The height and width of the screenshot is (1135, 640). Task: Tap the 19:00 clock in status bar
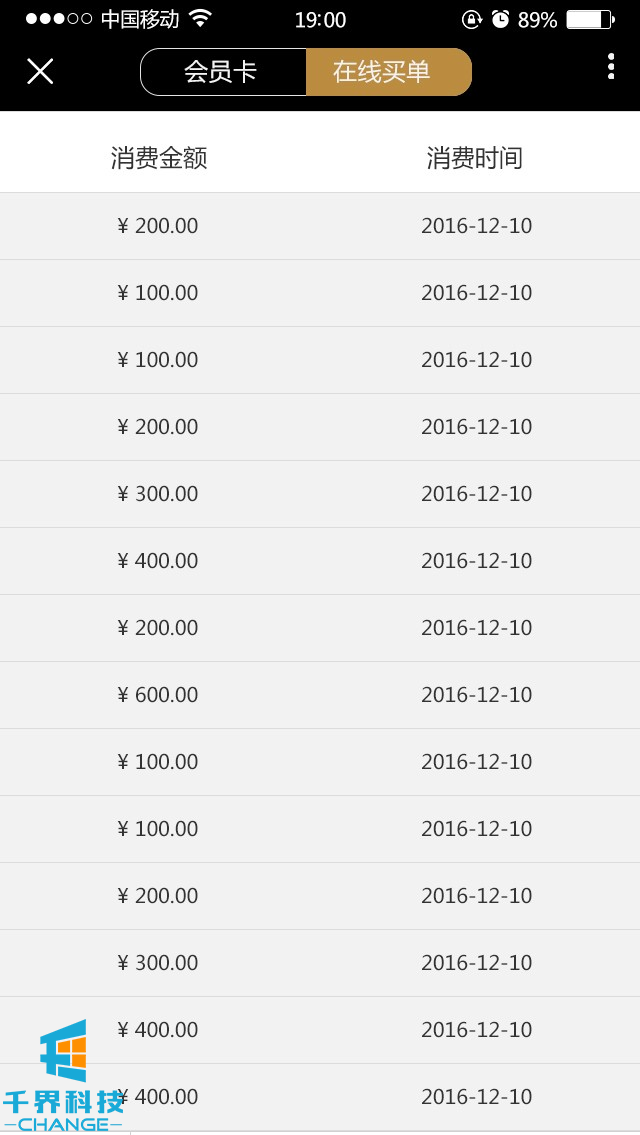coord(320,20)
